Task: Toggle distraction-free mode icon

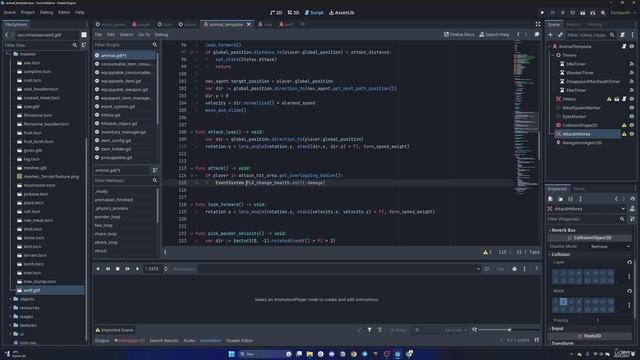Action: tap(538, 24)
